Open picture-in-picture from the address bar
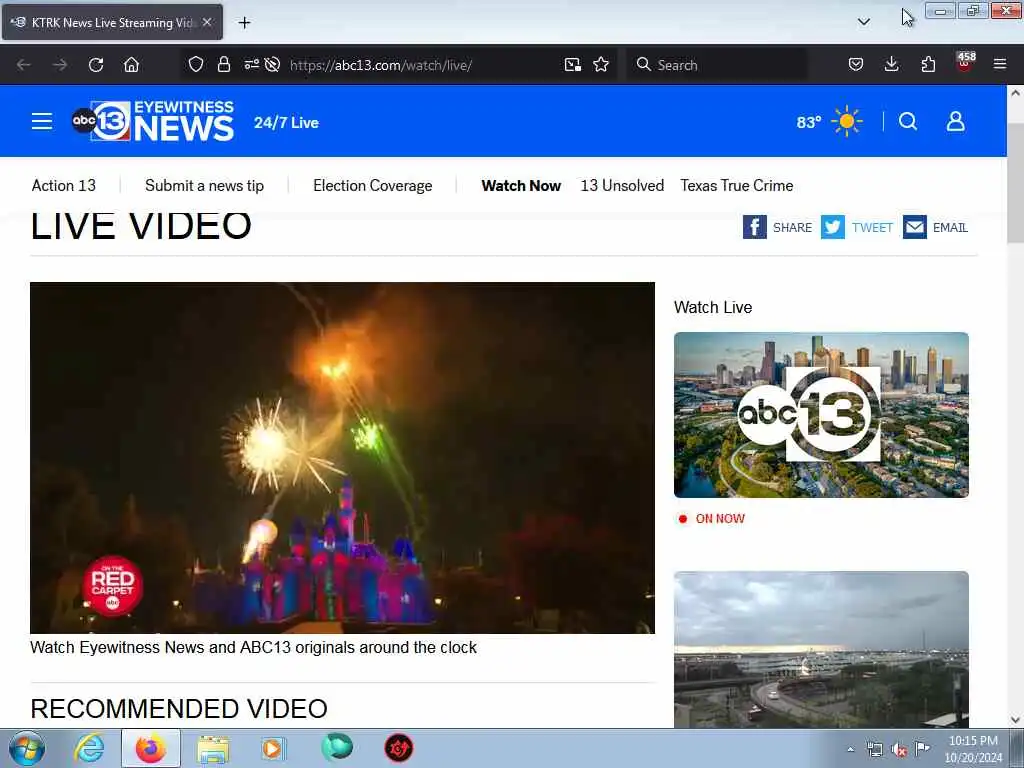 pos(573,65)
